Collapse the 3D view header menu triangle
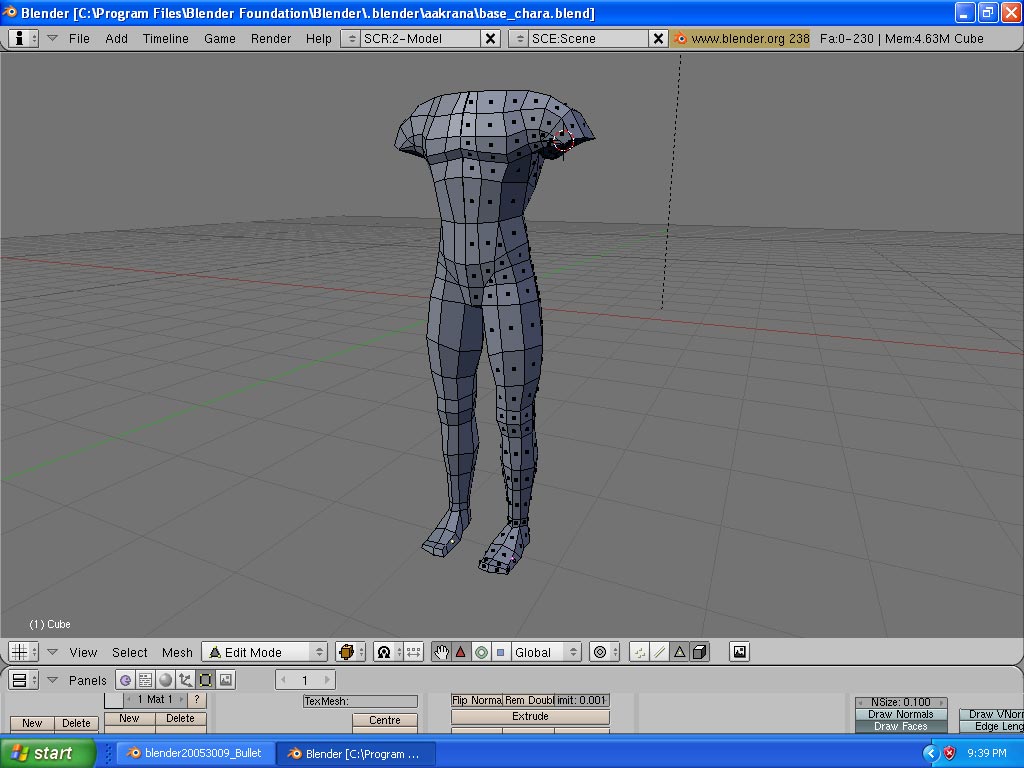The width and height of the screenshot is (1024, 768). 52,652
